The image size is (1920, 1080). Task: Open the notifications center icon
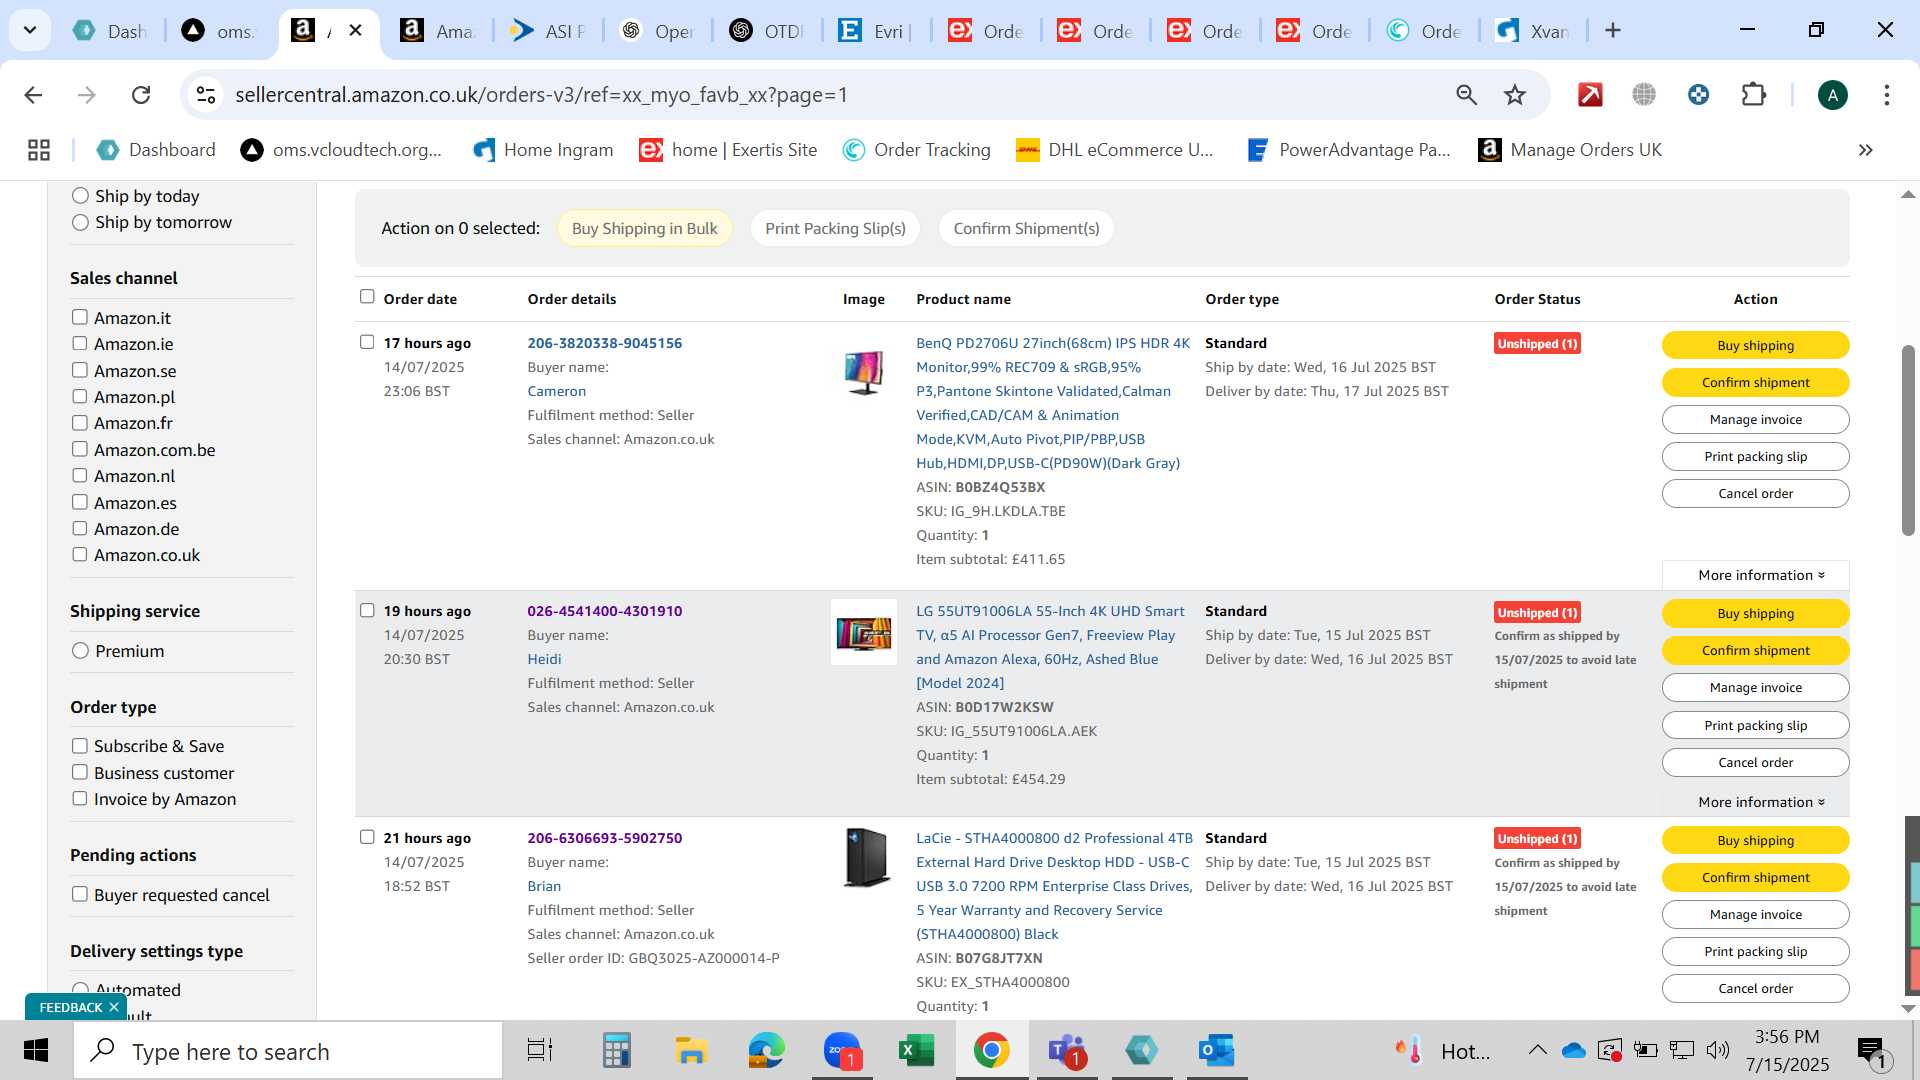click(x=1872, y=1051)
